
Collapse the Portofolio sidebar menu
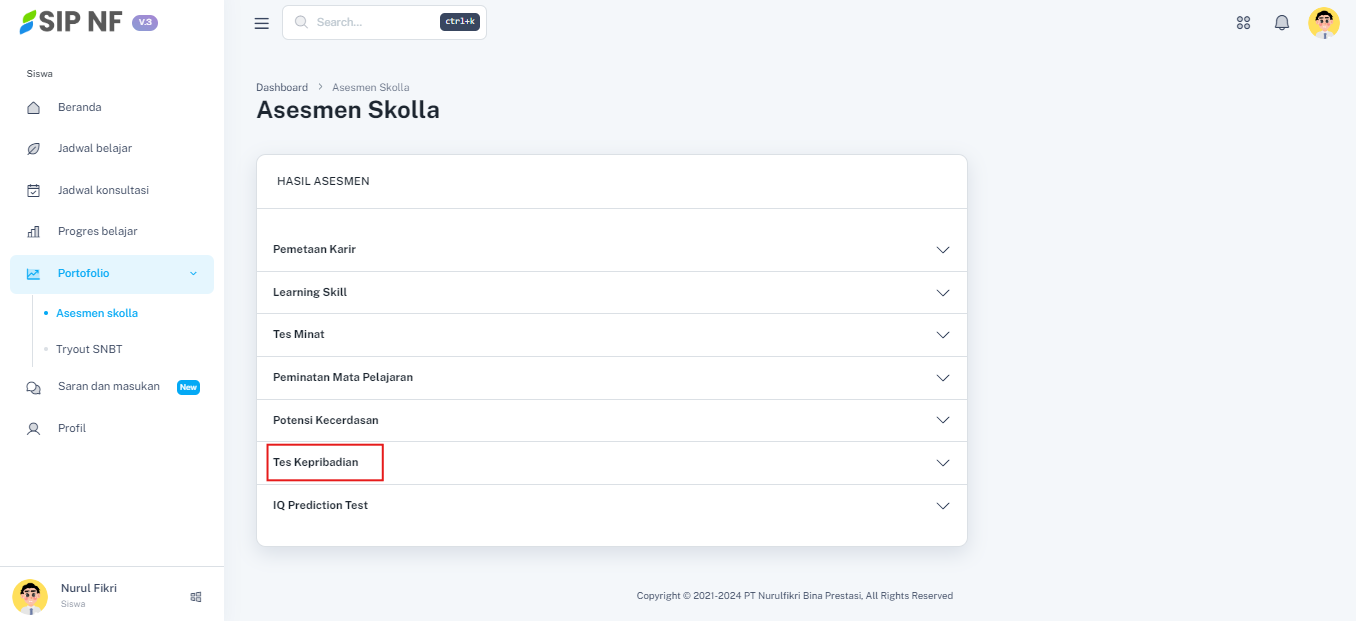[193, 274]
